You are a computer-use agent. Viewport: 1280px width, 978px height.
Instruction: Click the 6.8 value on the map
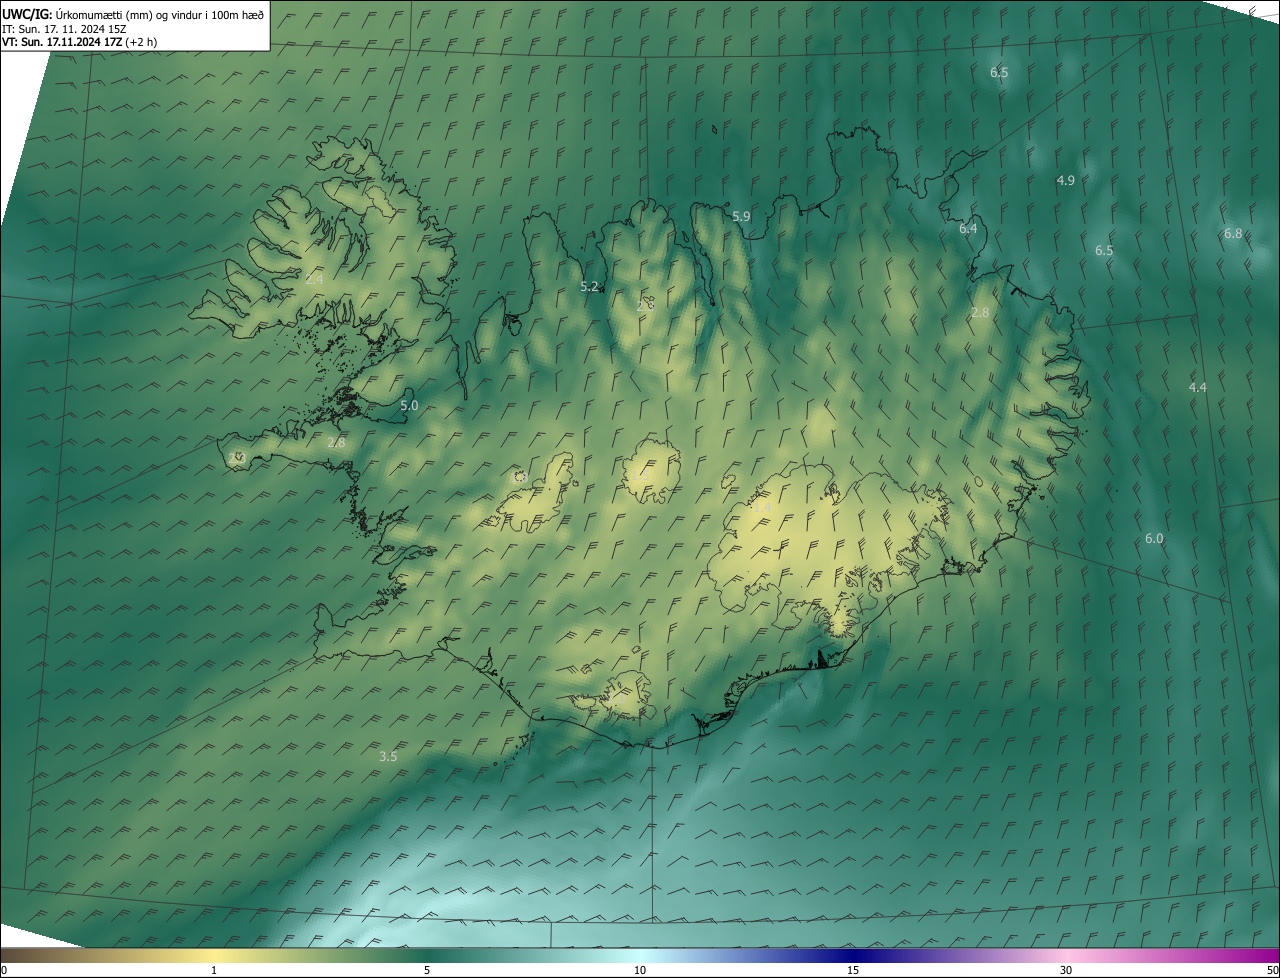pos(1233,233)
